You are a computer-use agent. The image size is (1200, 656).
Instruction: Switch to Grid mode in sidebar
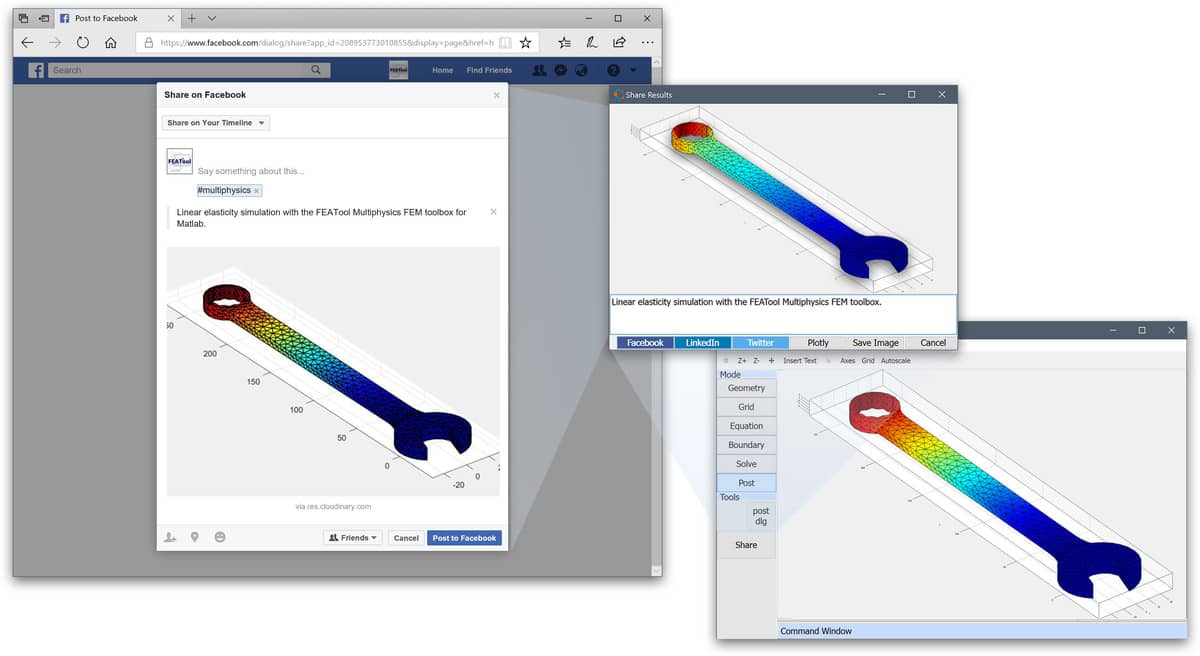(746, 407)
